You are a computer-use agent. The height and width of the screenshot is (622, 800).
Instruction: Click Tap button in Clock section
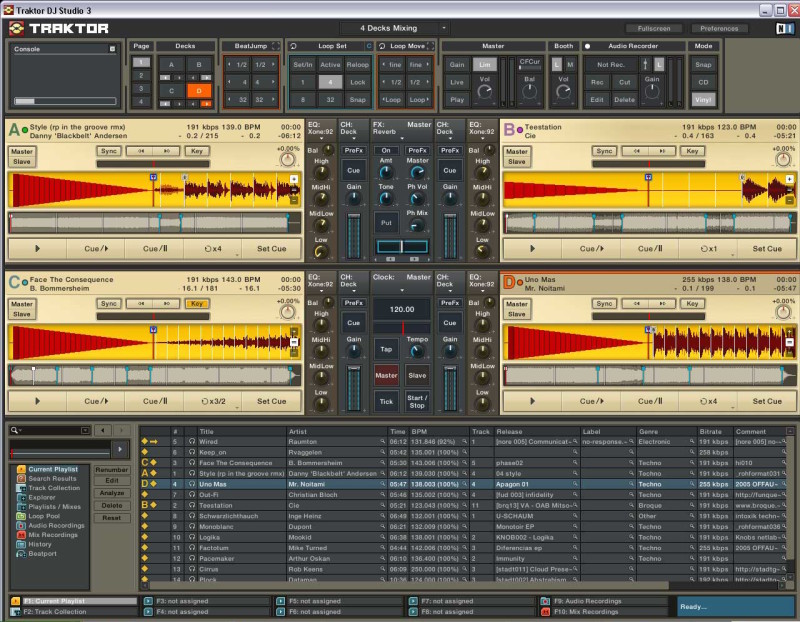click(385, 350)
